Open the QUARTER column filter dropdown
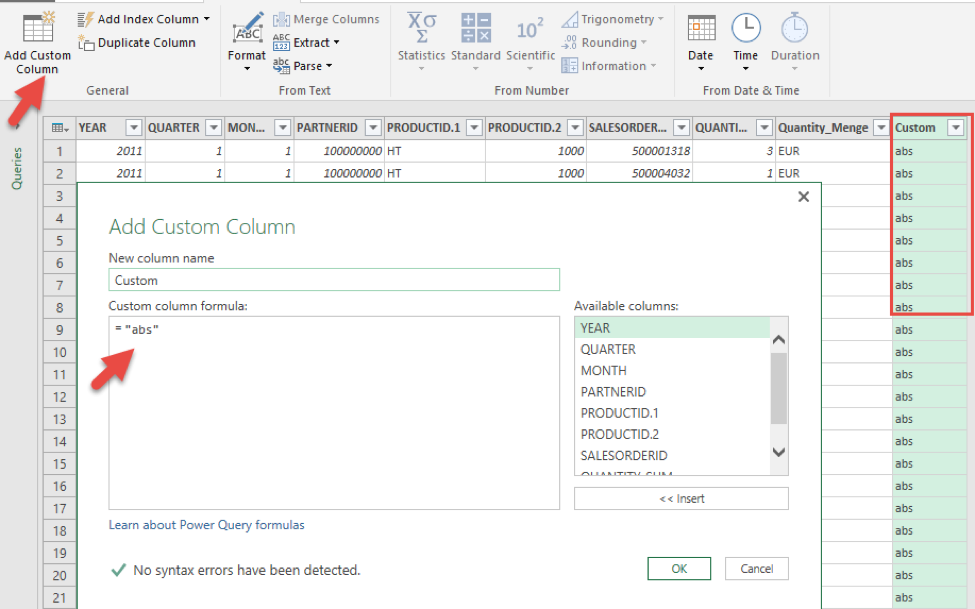Screen dimensions: 975x609 213,128
